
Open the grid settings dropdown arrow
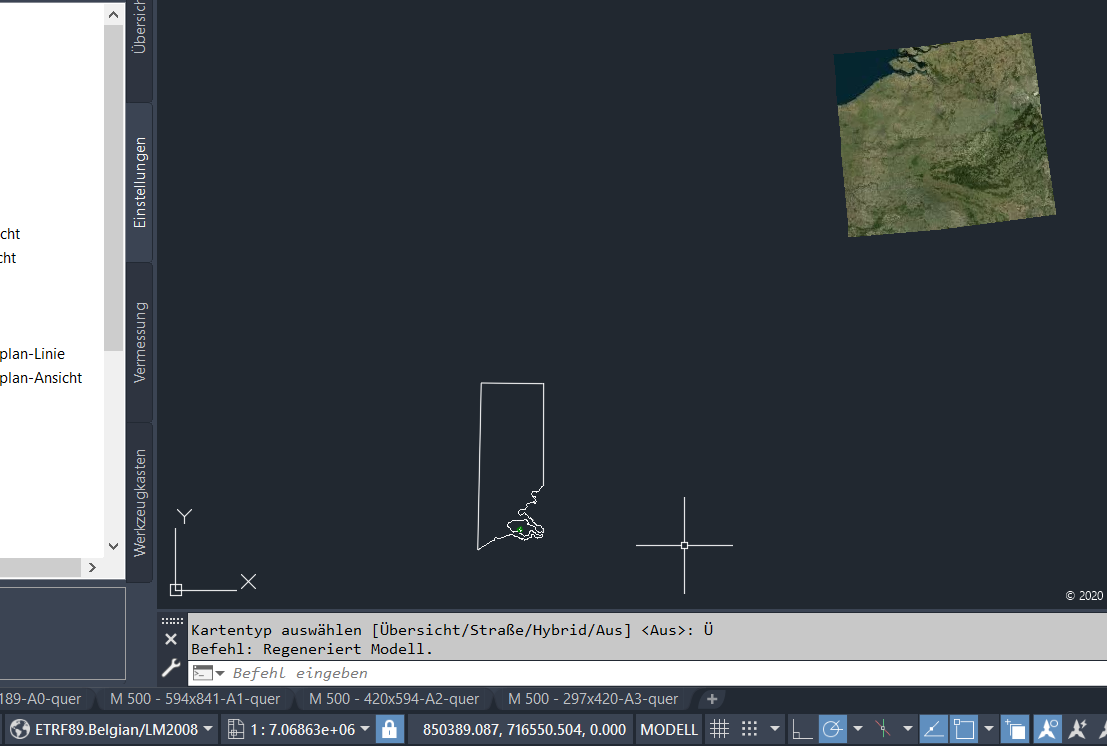[x=775, y=728]
